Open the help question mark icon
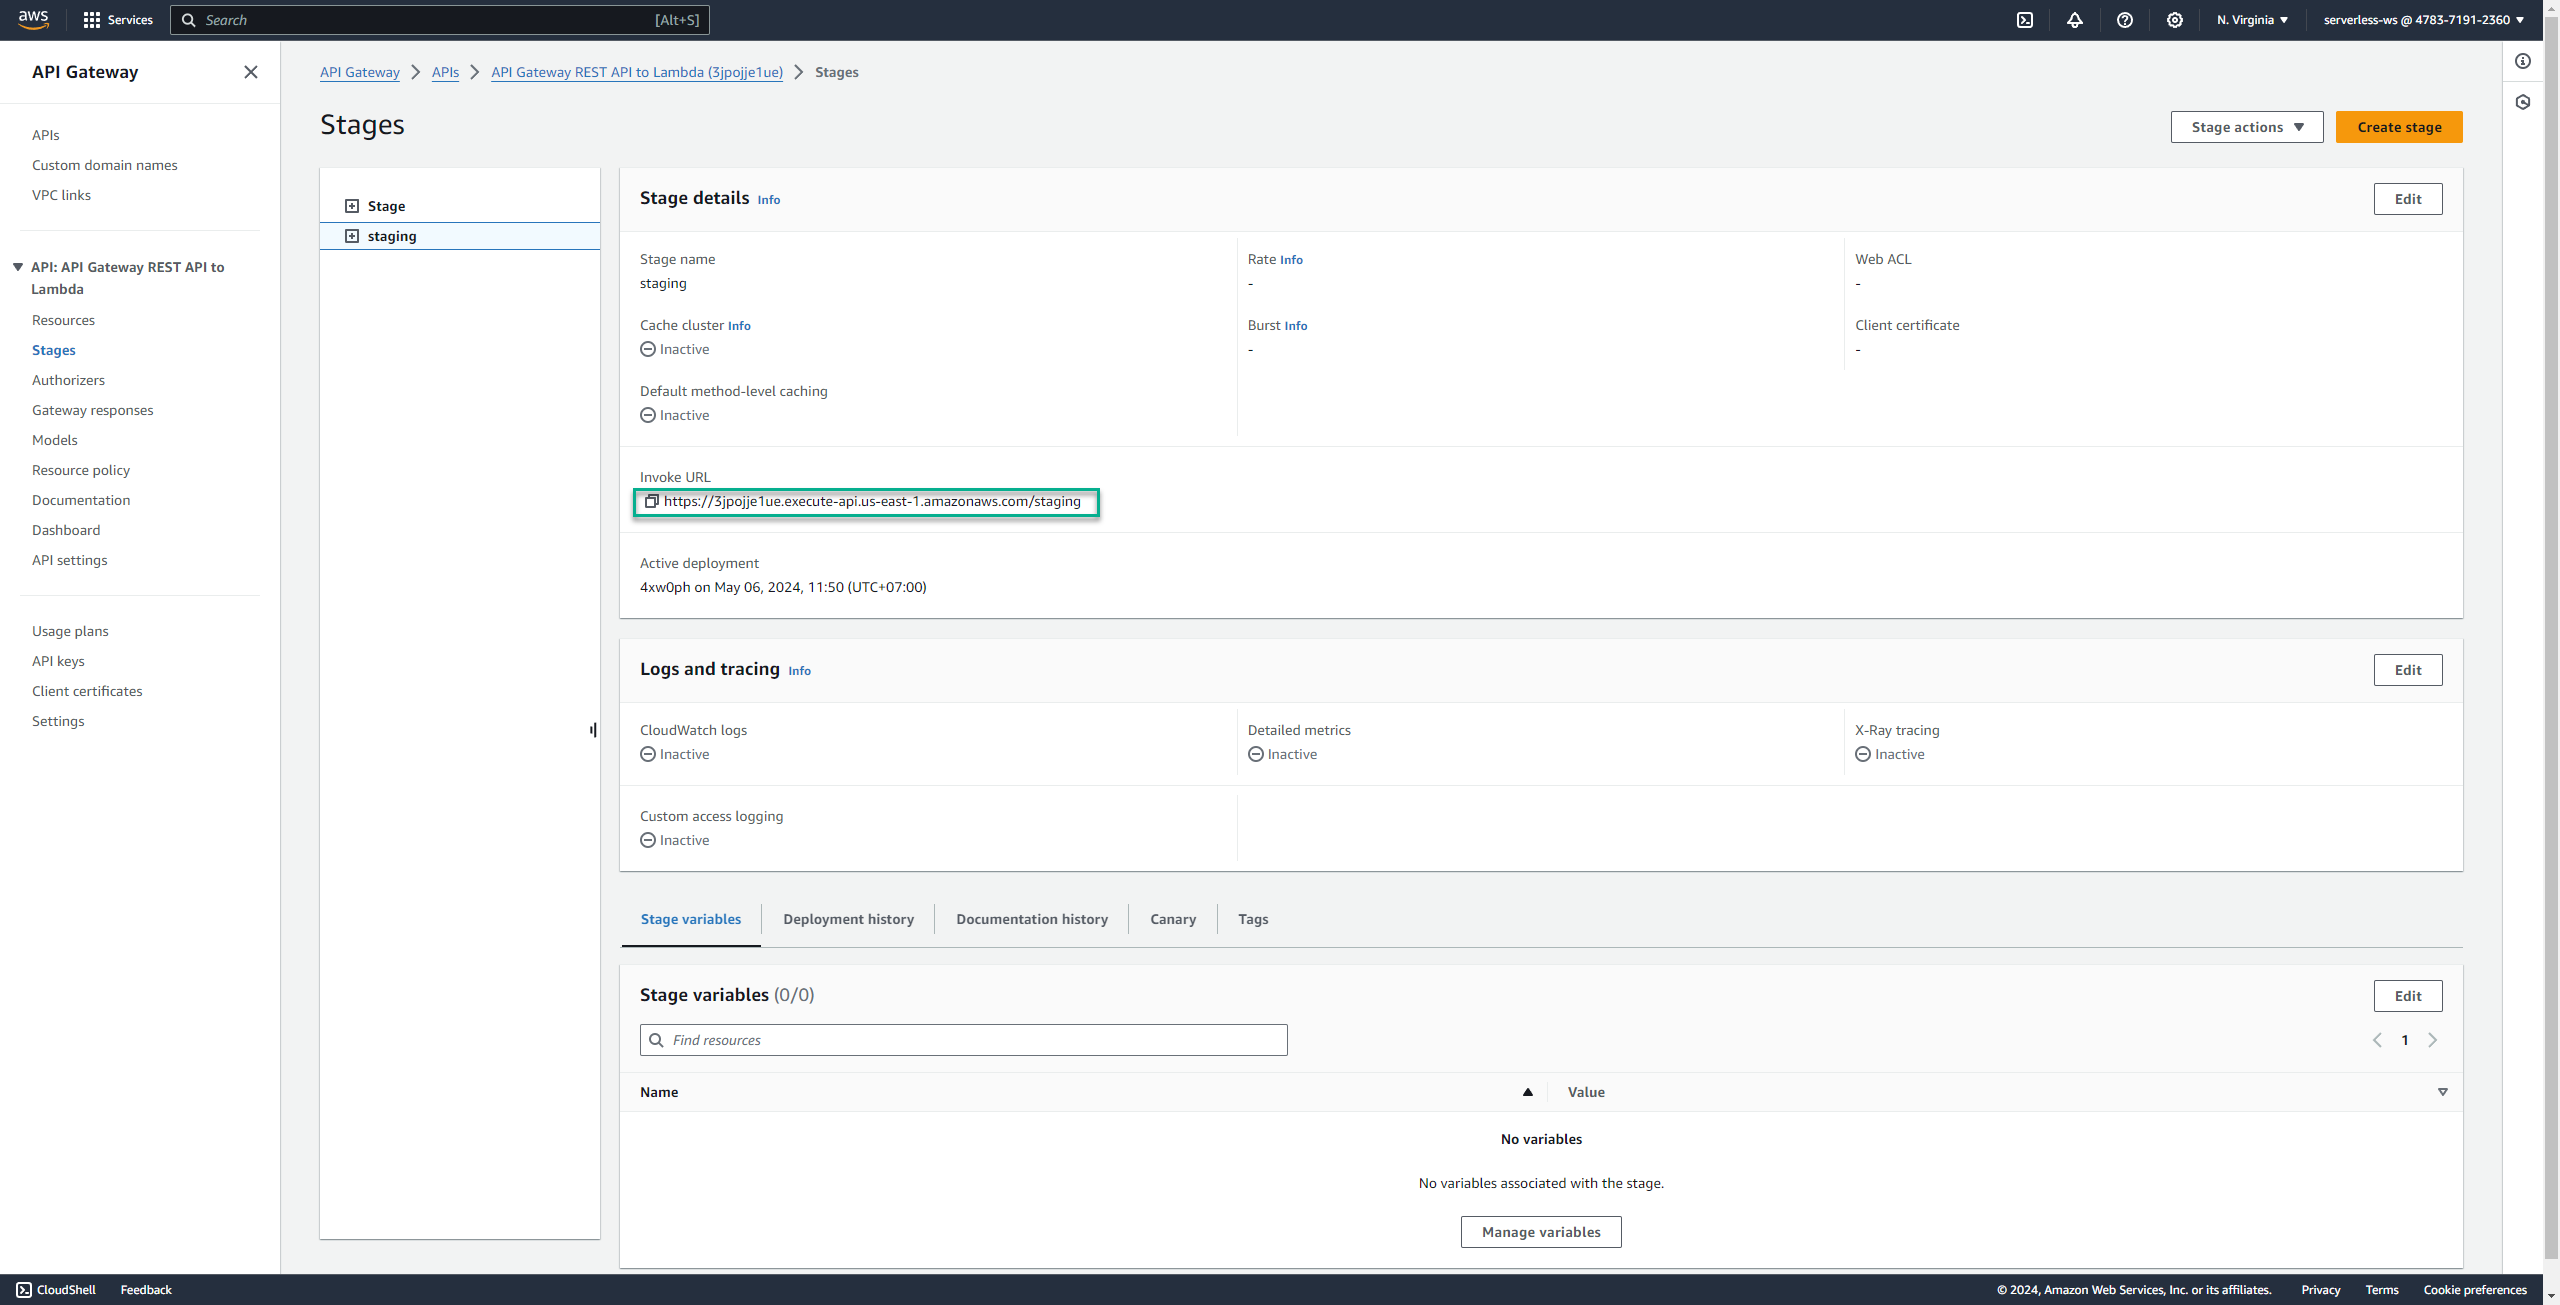Screen dimensions: 2560x1305 coord(2125,19)
